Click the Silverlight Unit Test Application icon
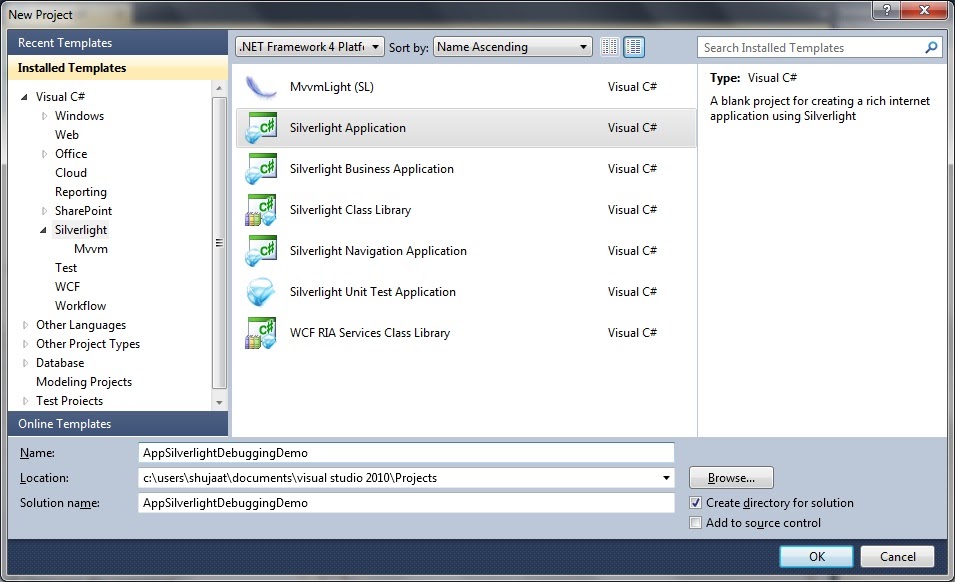This screenshot has width=955, height=582. coord(261,292)
